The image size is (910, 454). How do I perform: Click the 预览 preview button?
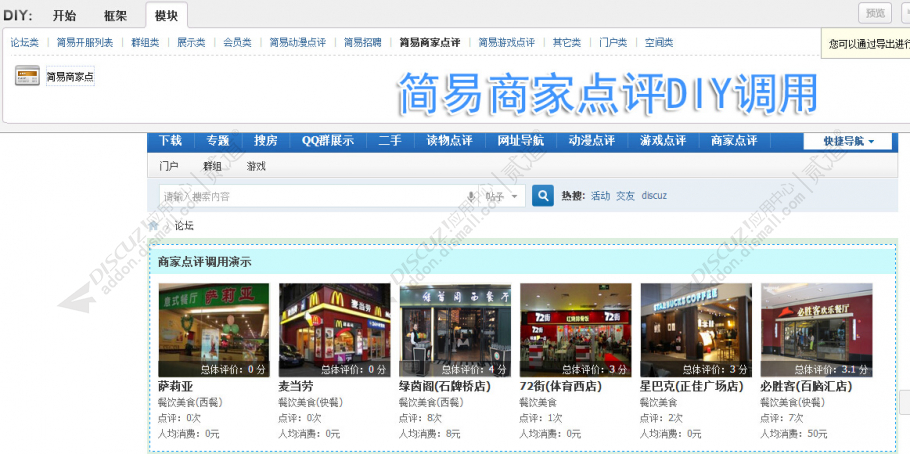(875, 13)
